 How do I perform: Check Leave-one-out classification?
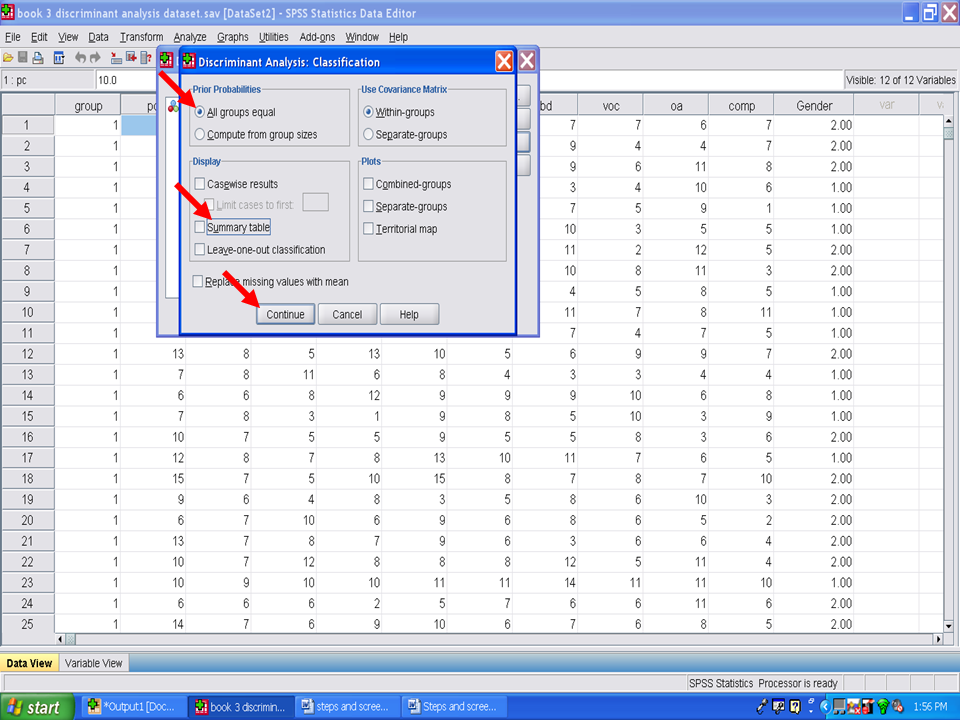coord(200,250)
